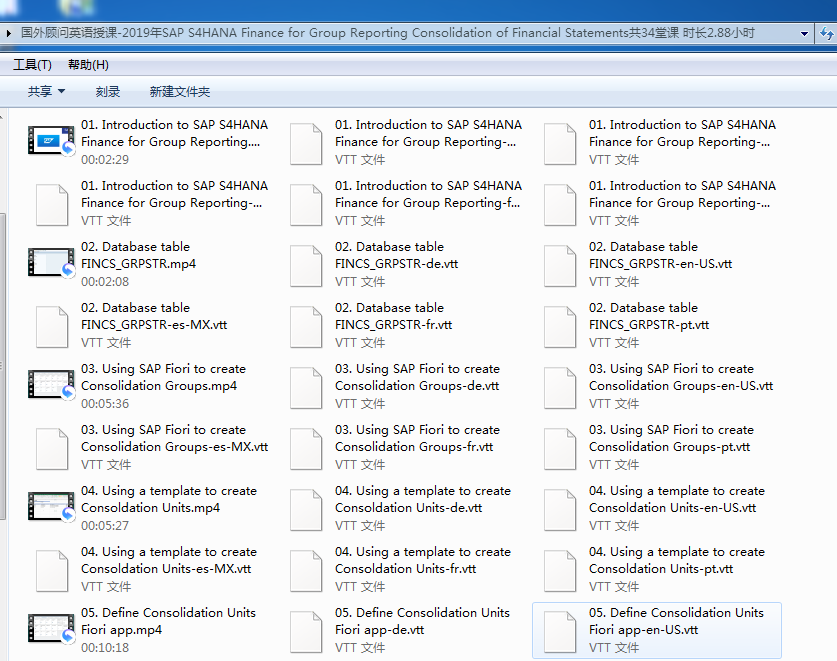Open the 帮助(H) menu
This screenshot has height=661, width=837.
pos(88,65)
